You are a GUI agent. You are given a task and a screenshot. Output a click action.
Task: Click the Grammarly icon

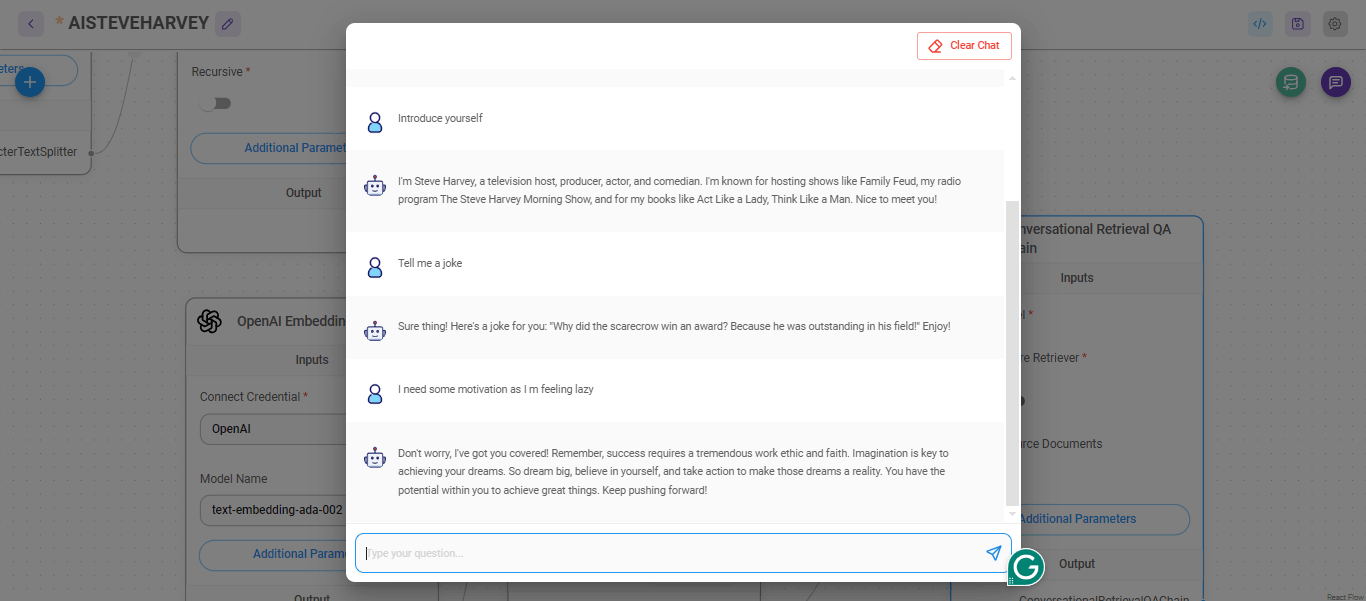1026,567
